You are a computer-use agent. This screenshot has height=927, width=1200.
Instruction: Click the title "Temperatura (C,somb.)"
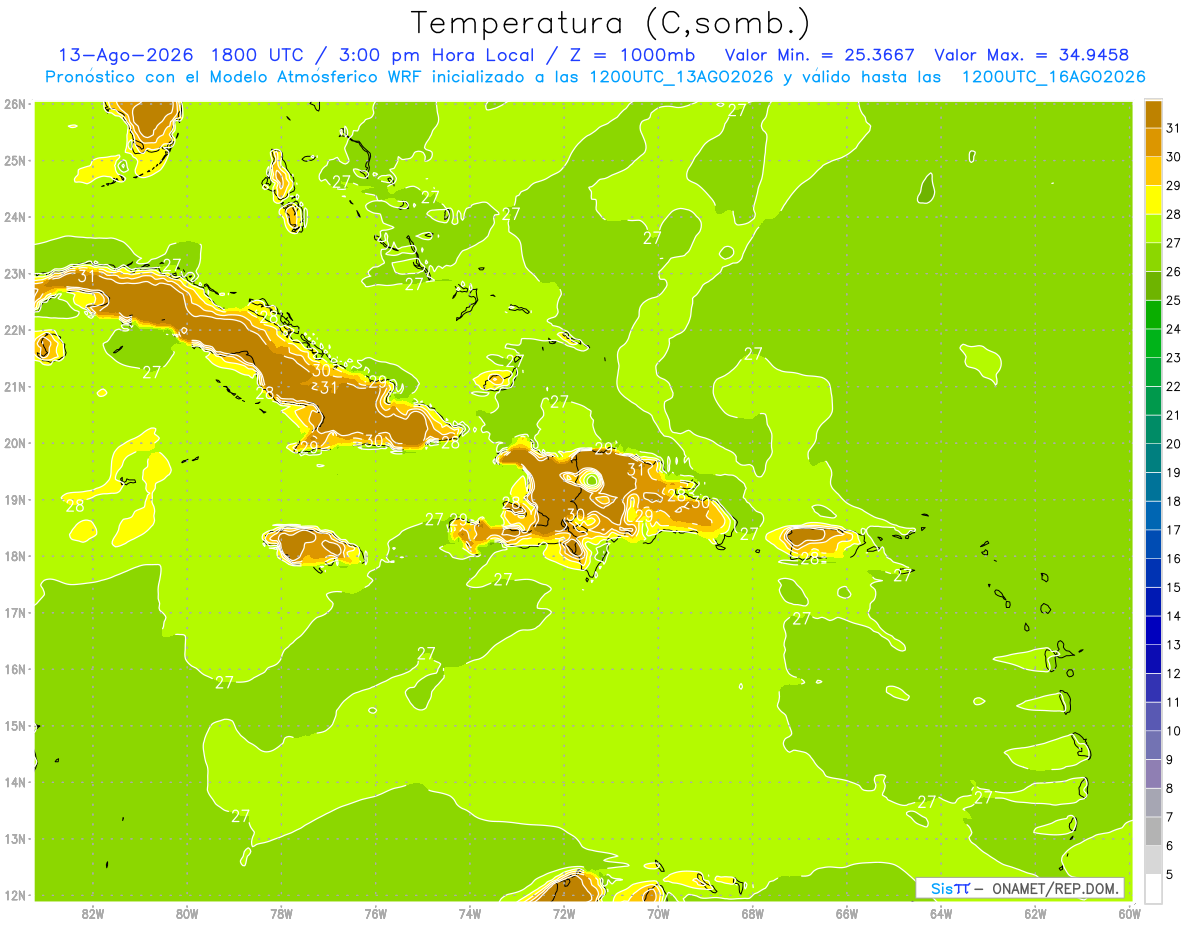pos(611,23)
